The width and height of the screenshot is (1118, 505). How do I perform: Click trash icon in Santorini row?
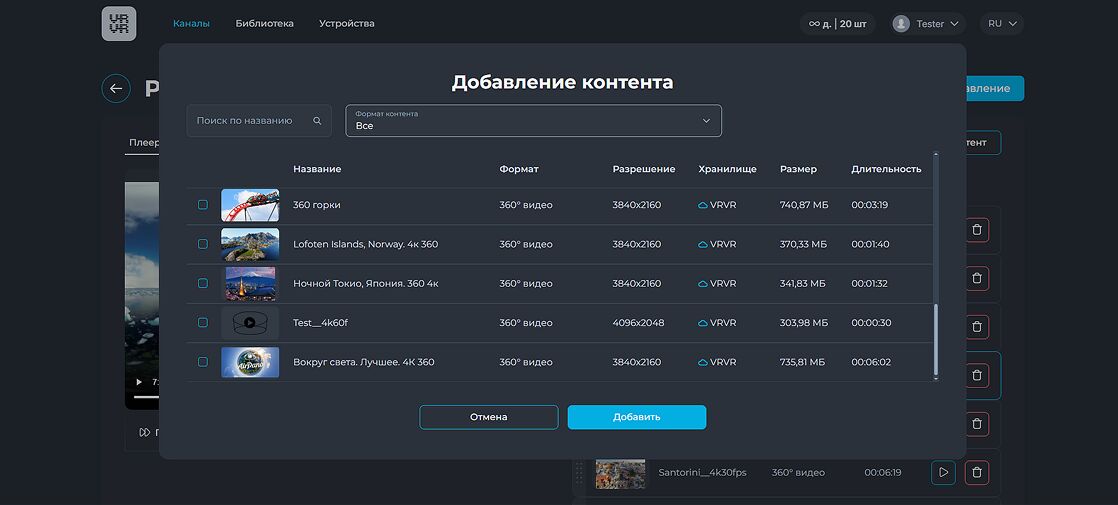(x=977, y=472)
